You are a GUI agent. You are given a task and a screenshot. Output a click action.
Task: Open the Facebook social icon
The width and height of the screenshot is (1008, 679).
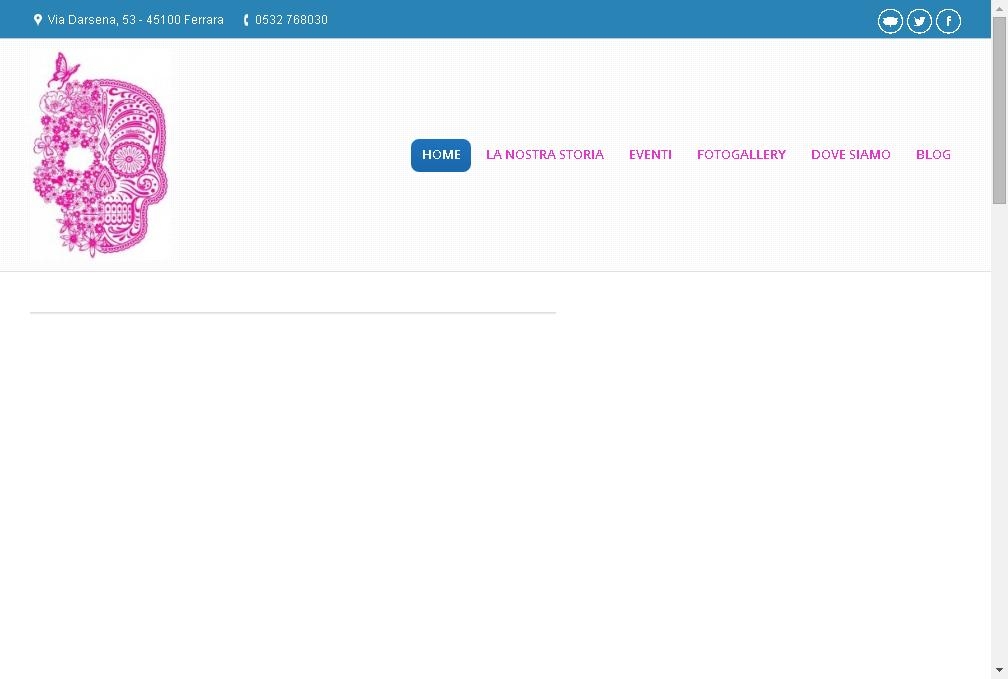[x=948, y=21]
